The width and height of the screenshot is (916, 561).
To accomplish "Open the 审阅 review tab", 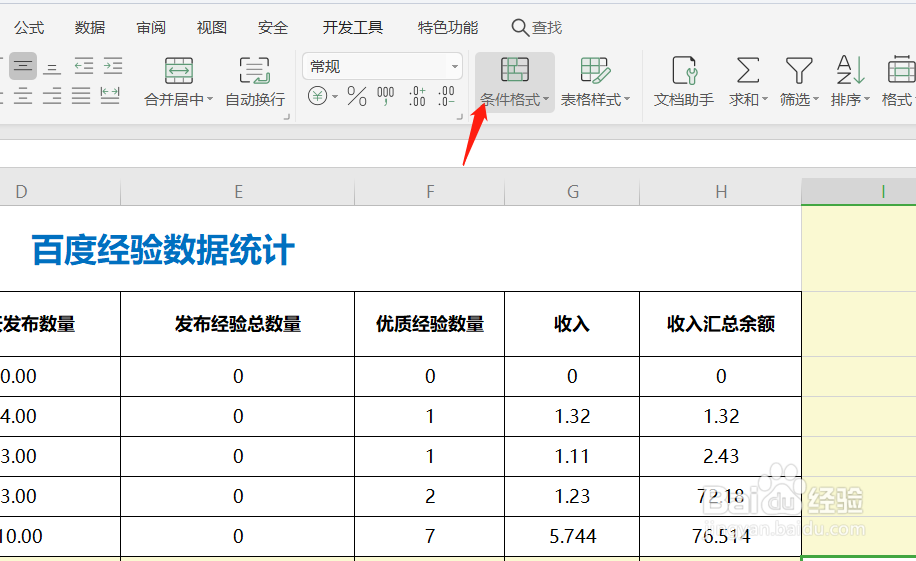I will 151,27.
